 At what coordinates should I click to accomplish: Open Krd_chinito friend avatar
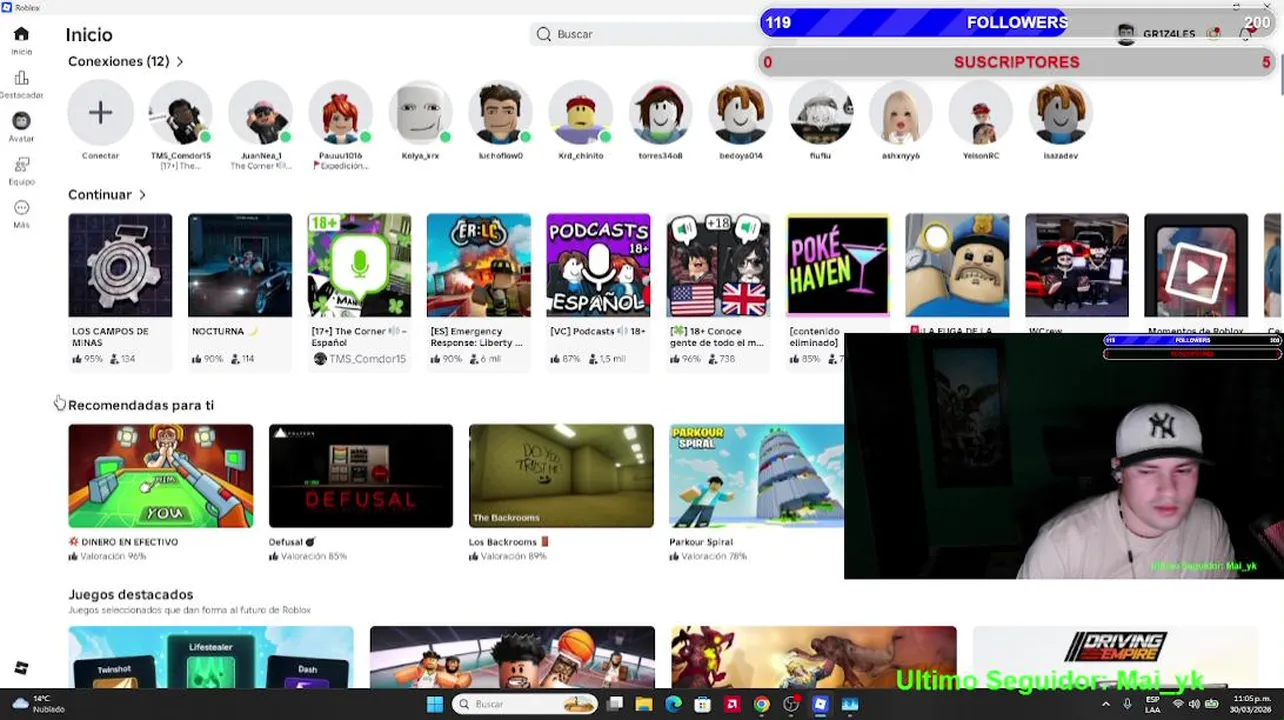click(580, 113)
